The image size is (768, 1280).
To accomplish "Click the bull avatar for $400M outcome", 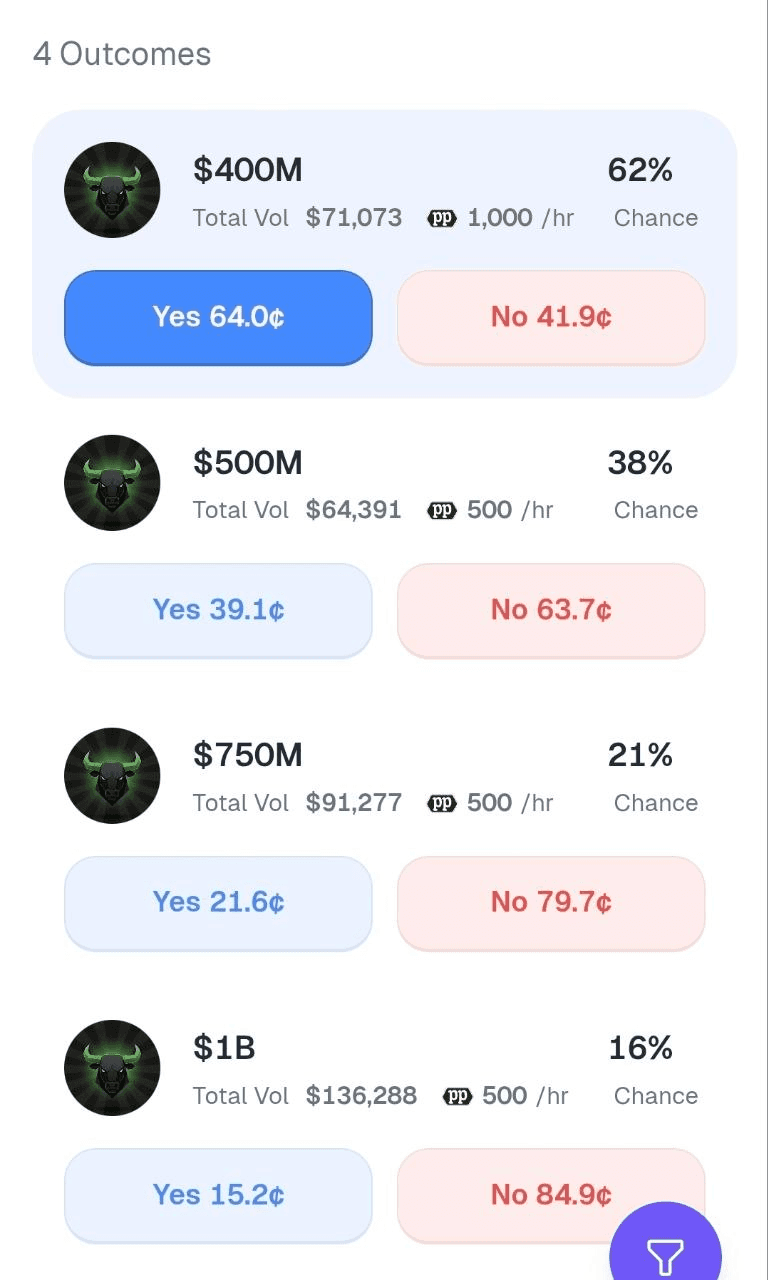I will click(112, 190).
